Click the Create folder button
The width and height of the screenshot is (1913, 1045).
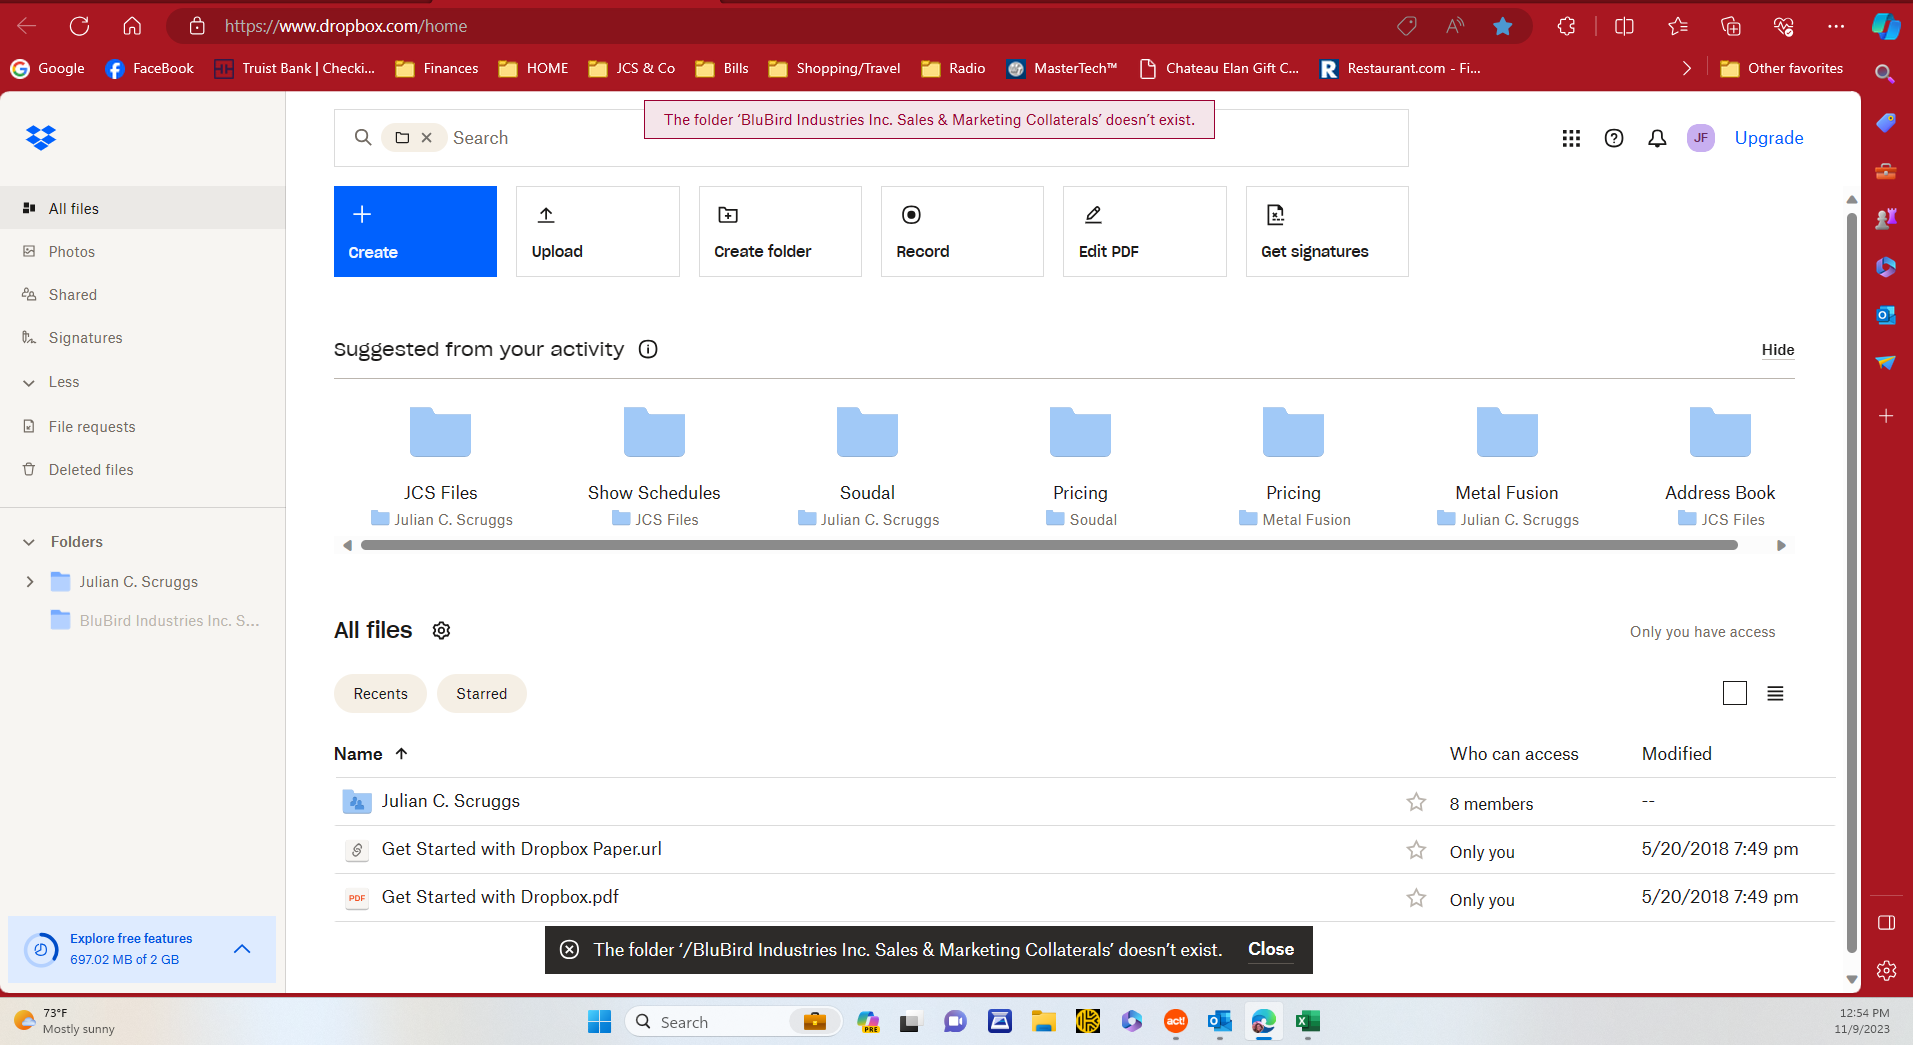tap(780, 231)
